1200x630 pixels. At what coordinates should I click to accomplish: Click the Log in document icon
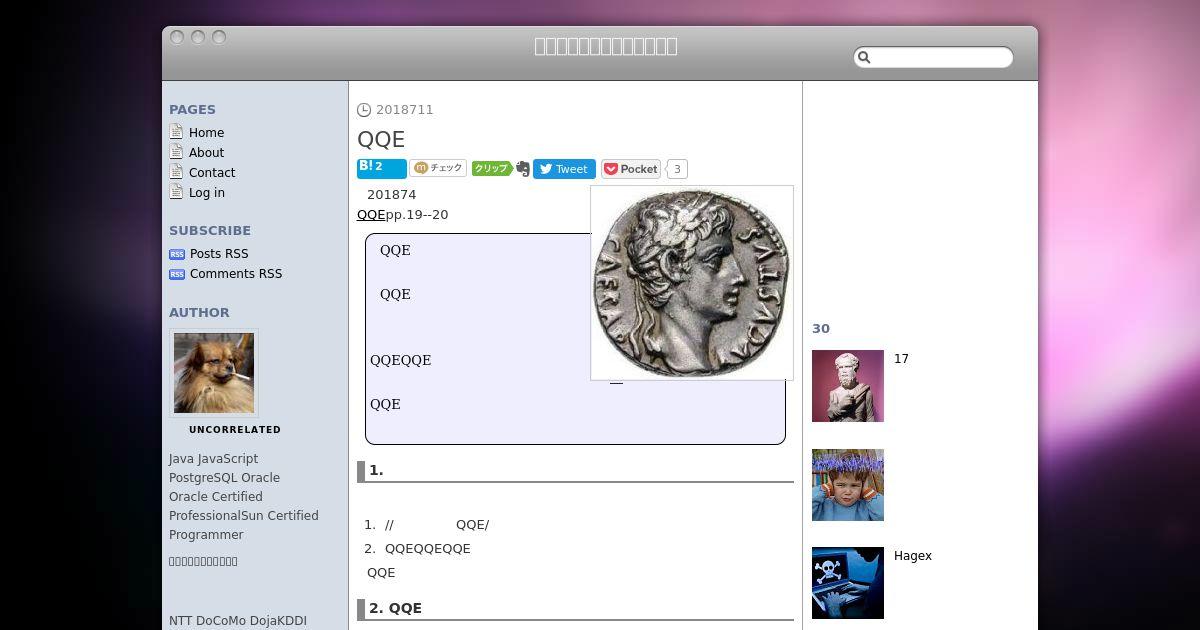point(176,192)
